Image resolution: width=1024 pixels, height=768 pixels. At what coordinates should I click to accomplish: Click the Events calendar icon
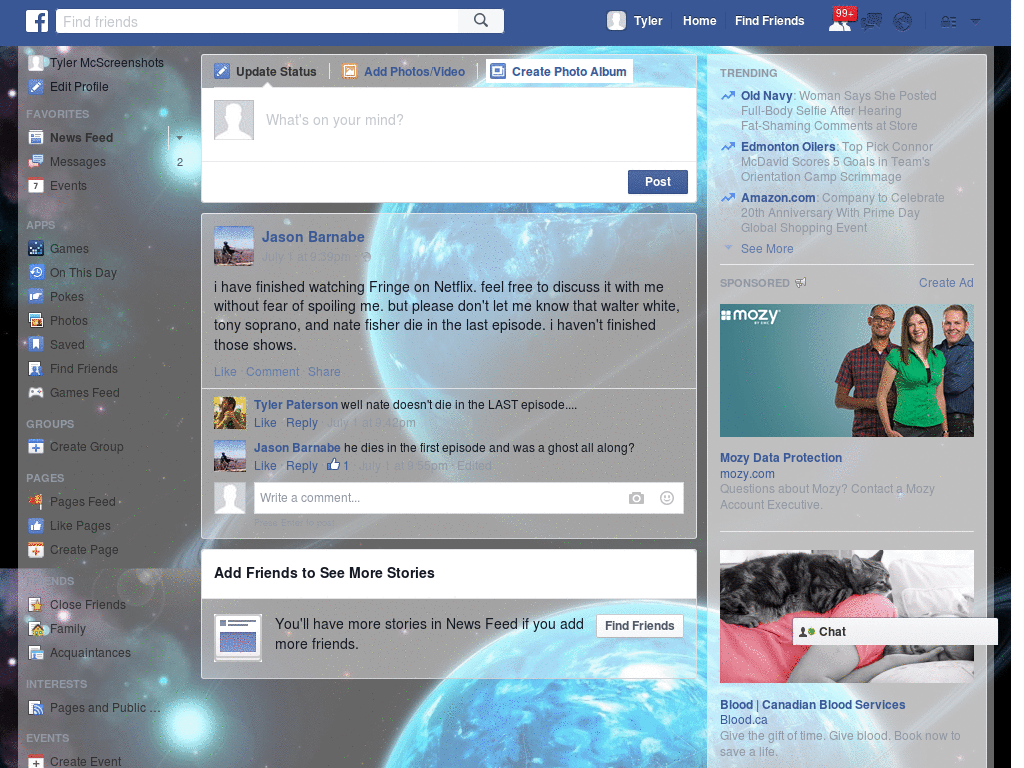[36, 185]
